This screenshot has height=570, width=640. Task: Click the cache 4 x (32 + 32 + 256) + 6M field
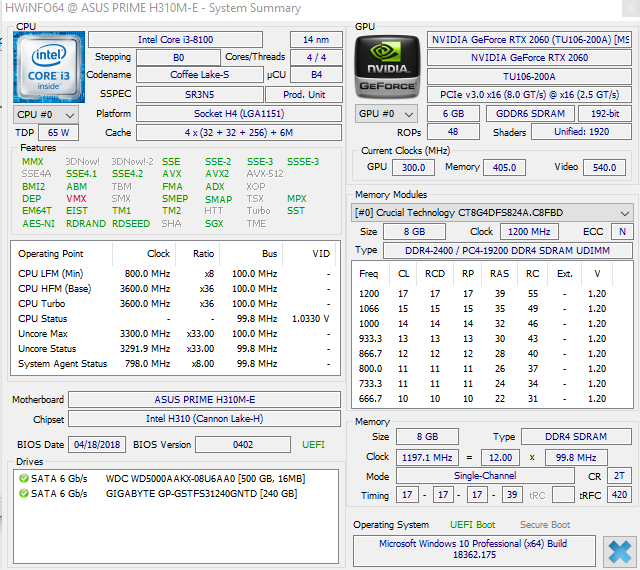(x=239, y=133)
